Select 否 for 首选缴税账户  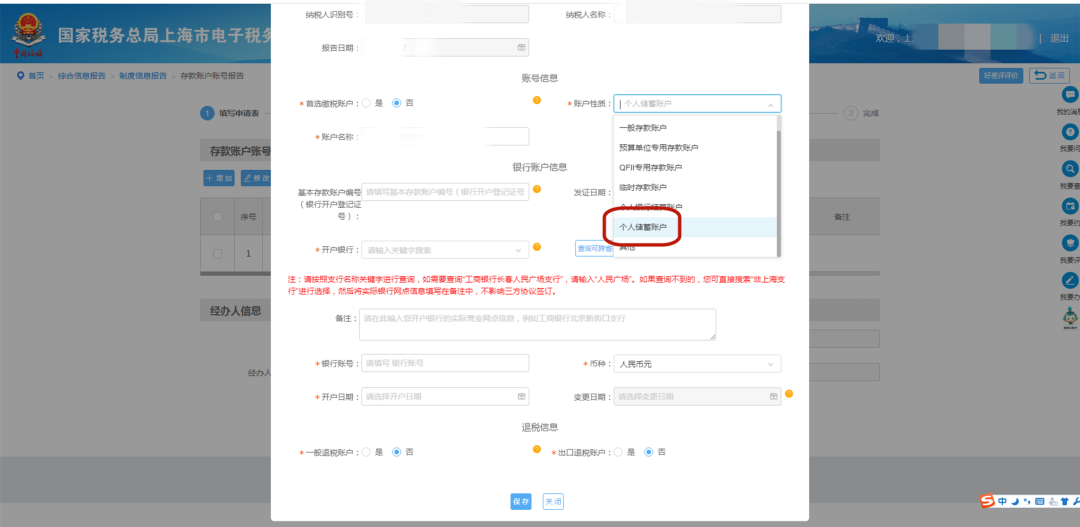click(397, 103)
